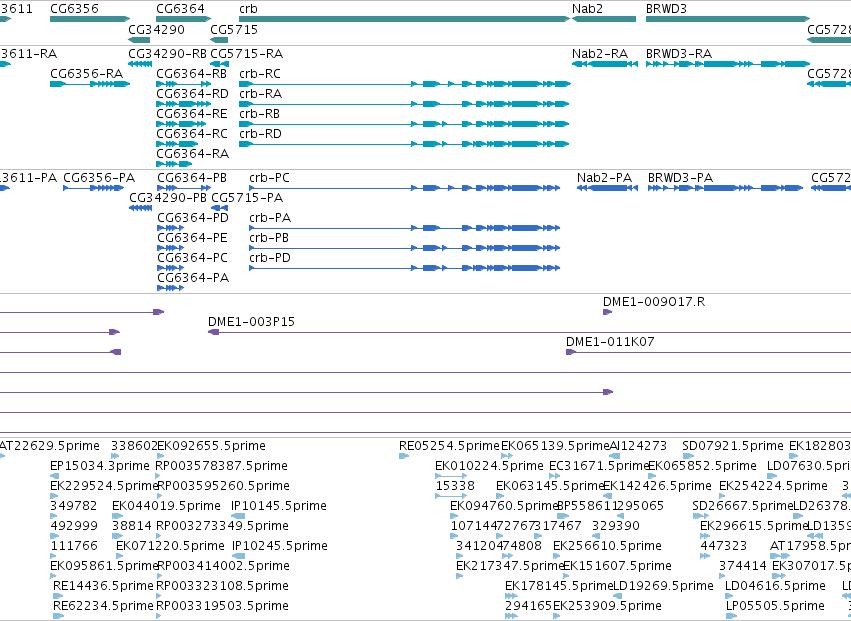This screenshot has width=851, height=621.
Task: Select the IP10145.5prime EST label
Action: [x=279, y=505]
